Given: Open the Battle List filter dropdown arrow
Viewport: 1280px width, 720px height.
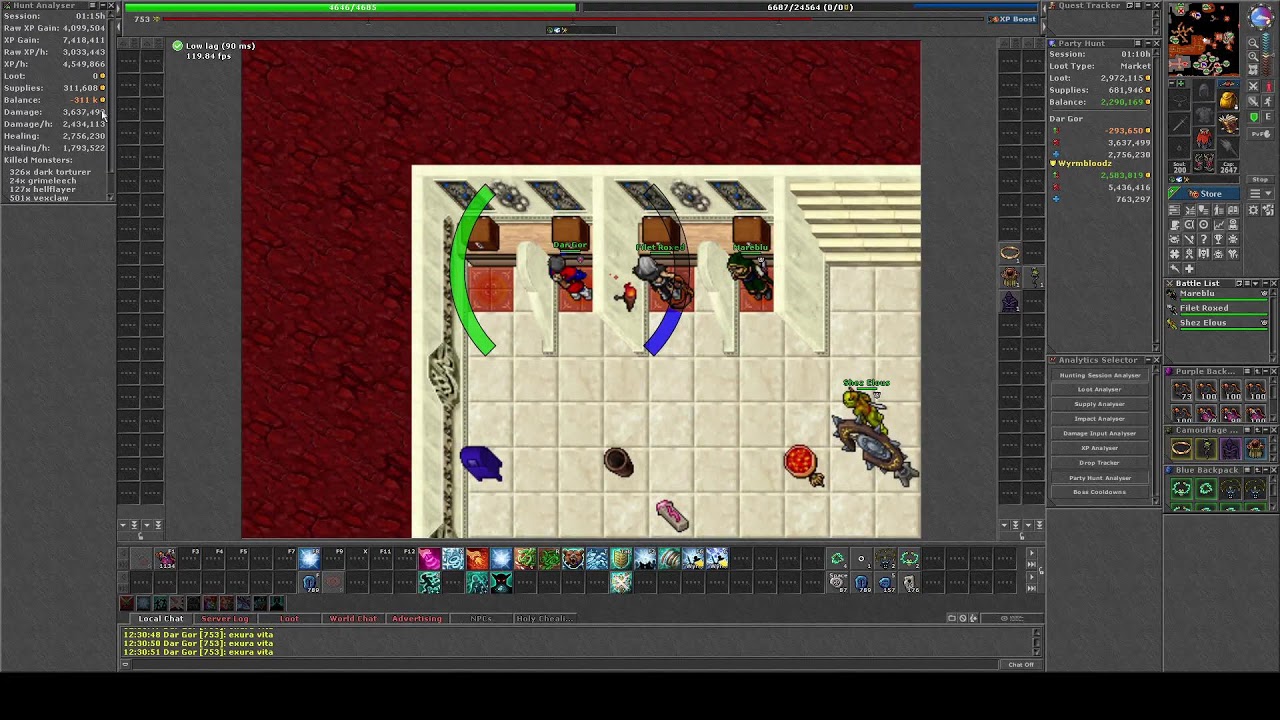Looking at the screenshot, I should [1256, 283].
